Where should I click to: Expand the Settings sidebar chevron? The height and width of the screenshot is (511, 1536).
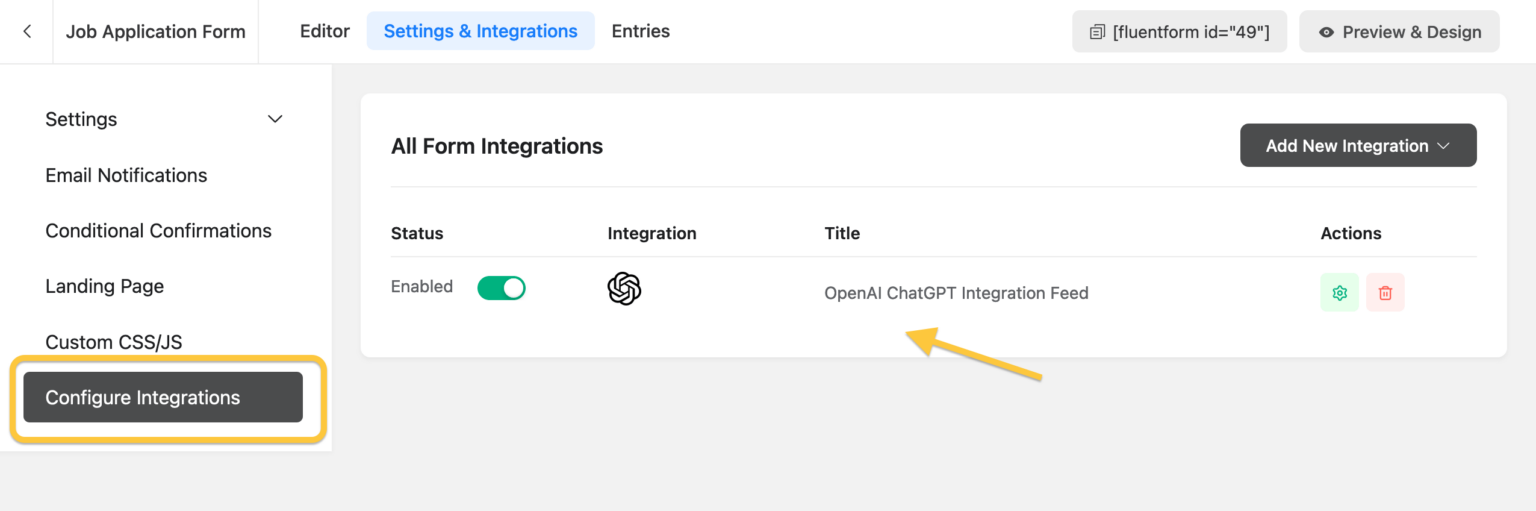coord(275,120)
